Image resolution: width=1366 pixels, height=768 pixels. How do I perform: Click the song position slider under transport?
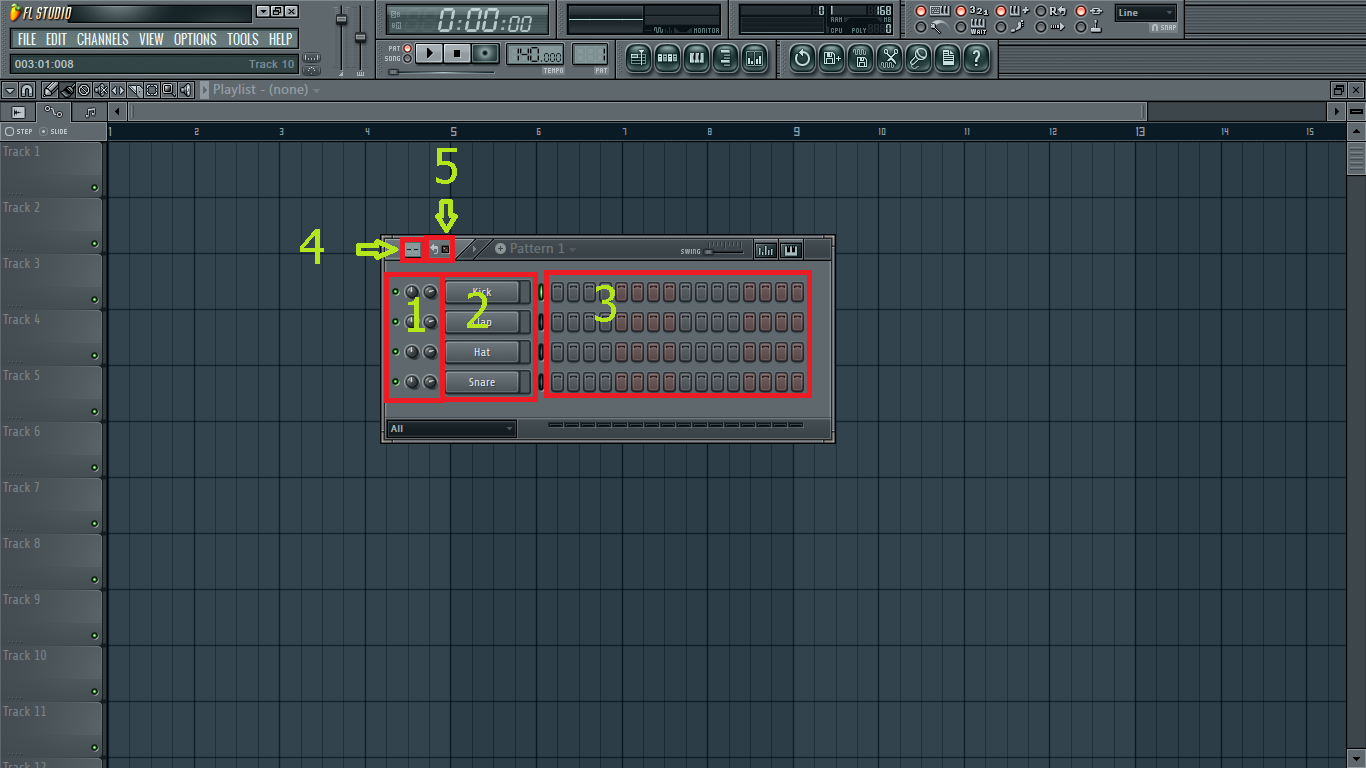point(441,72)
